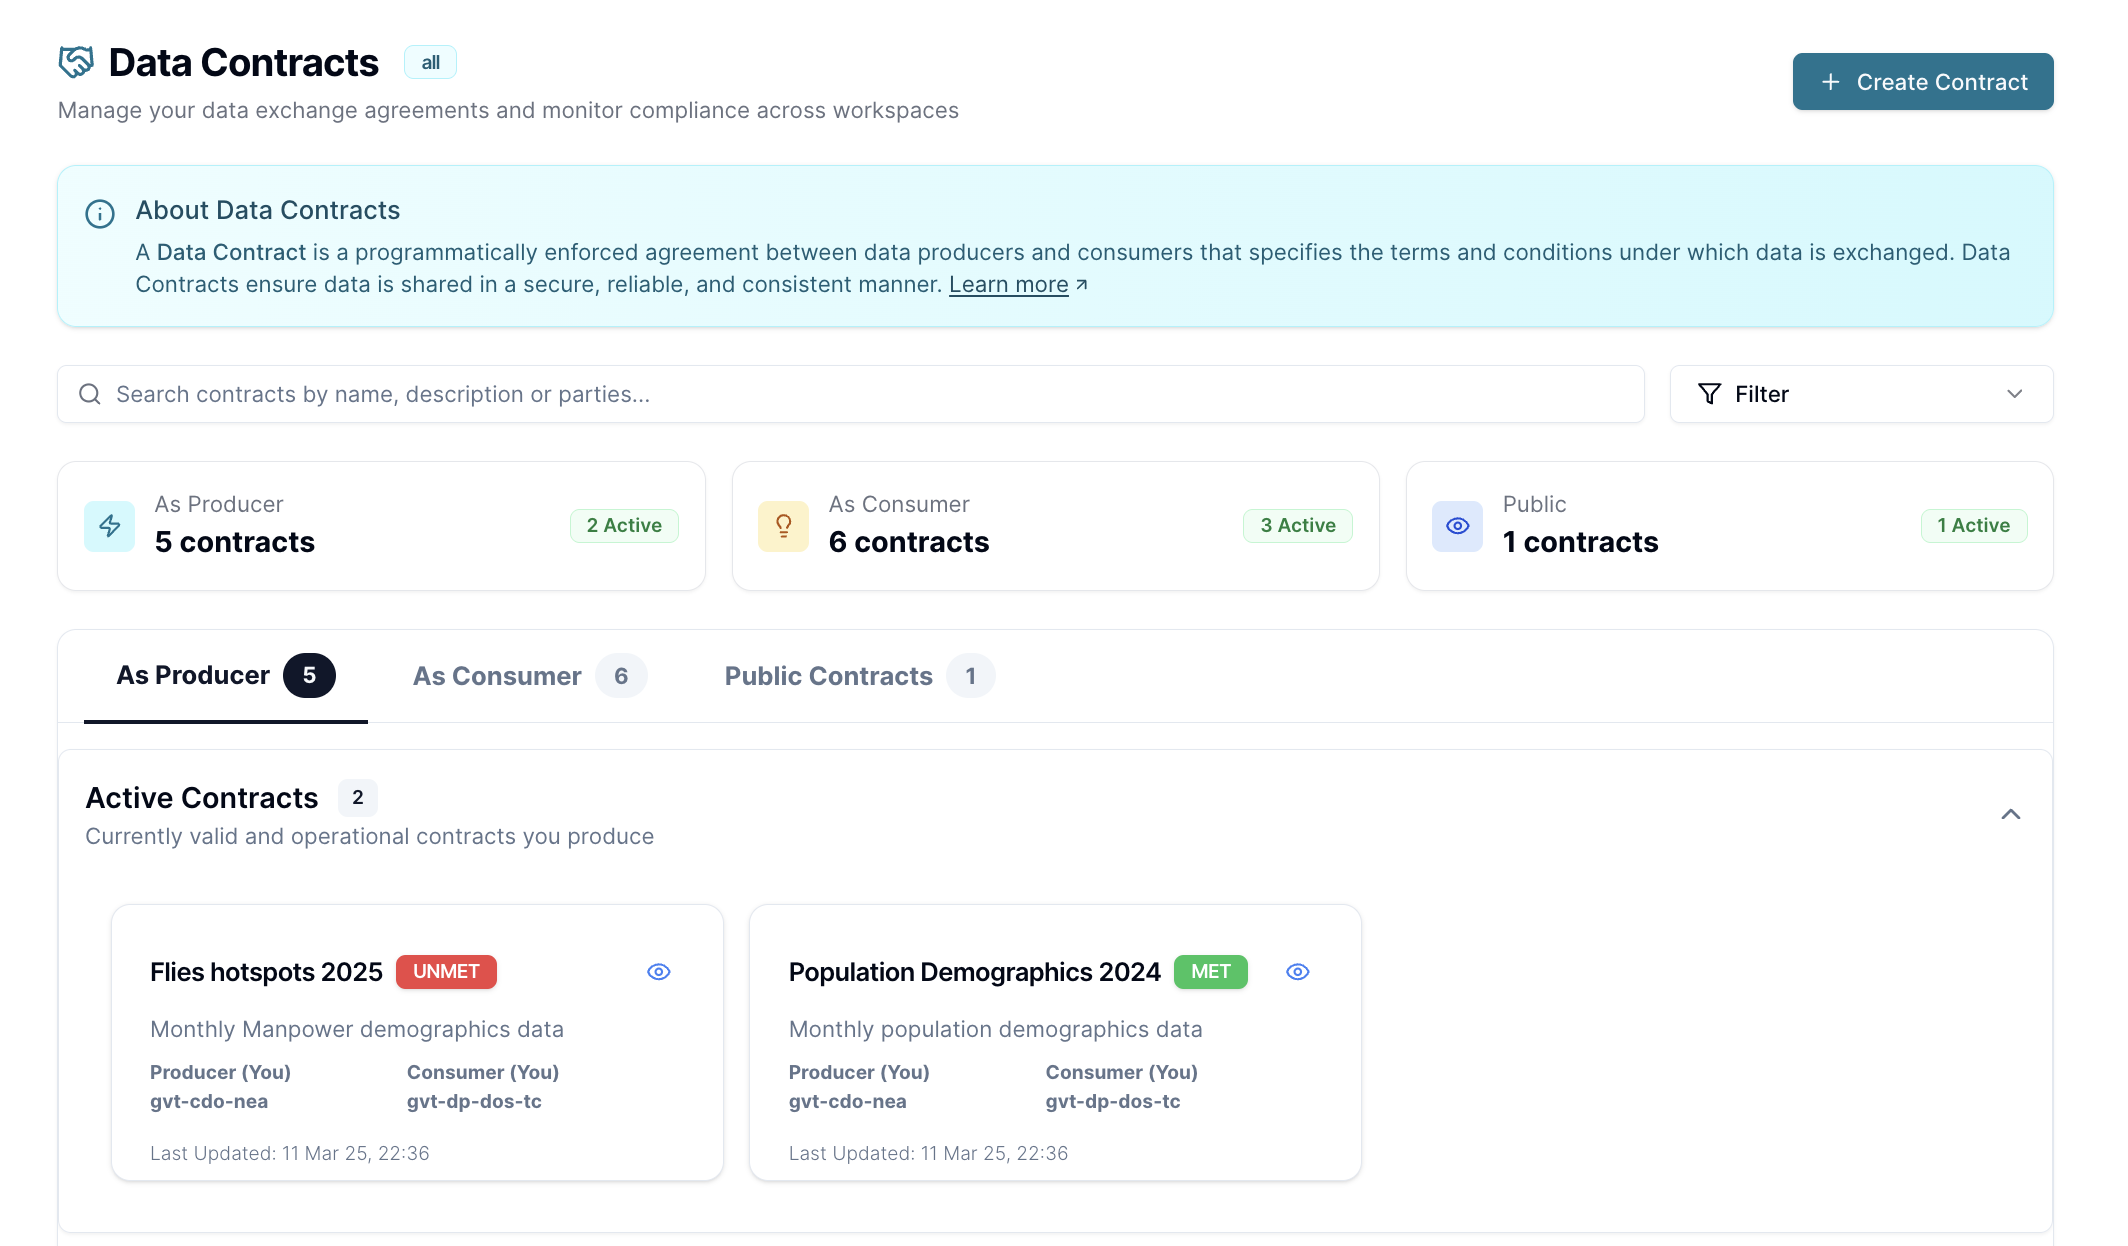
Task: Click the info icon in About banner
Action: tap(100, 214)
